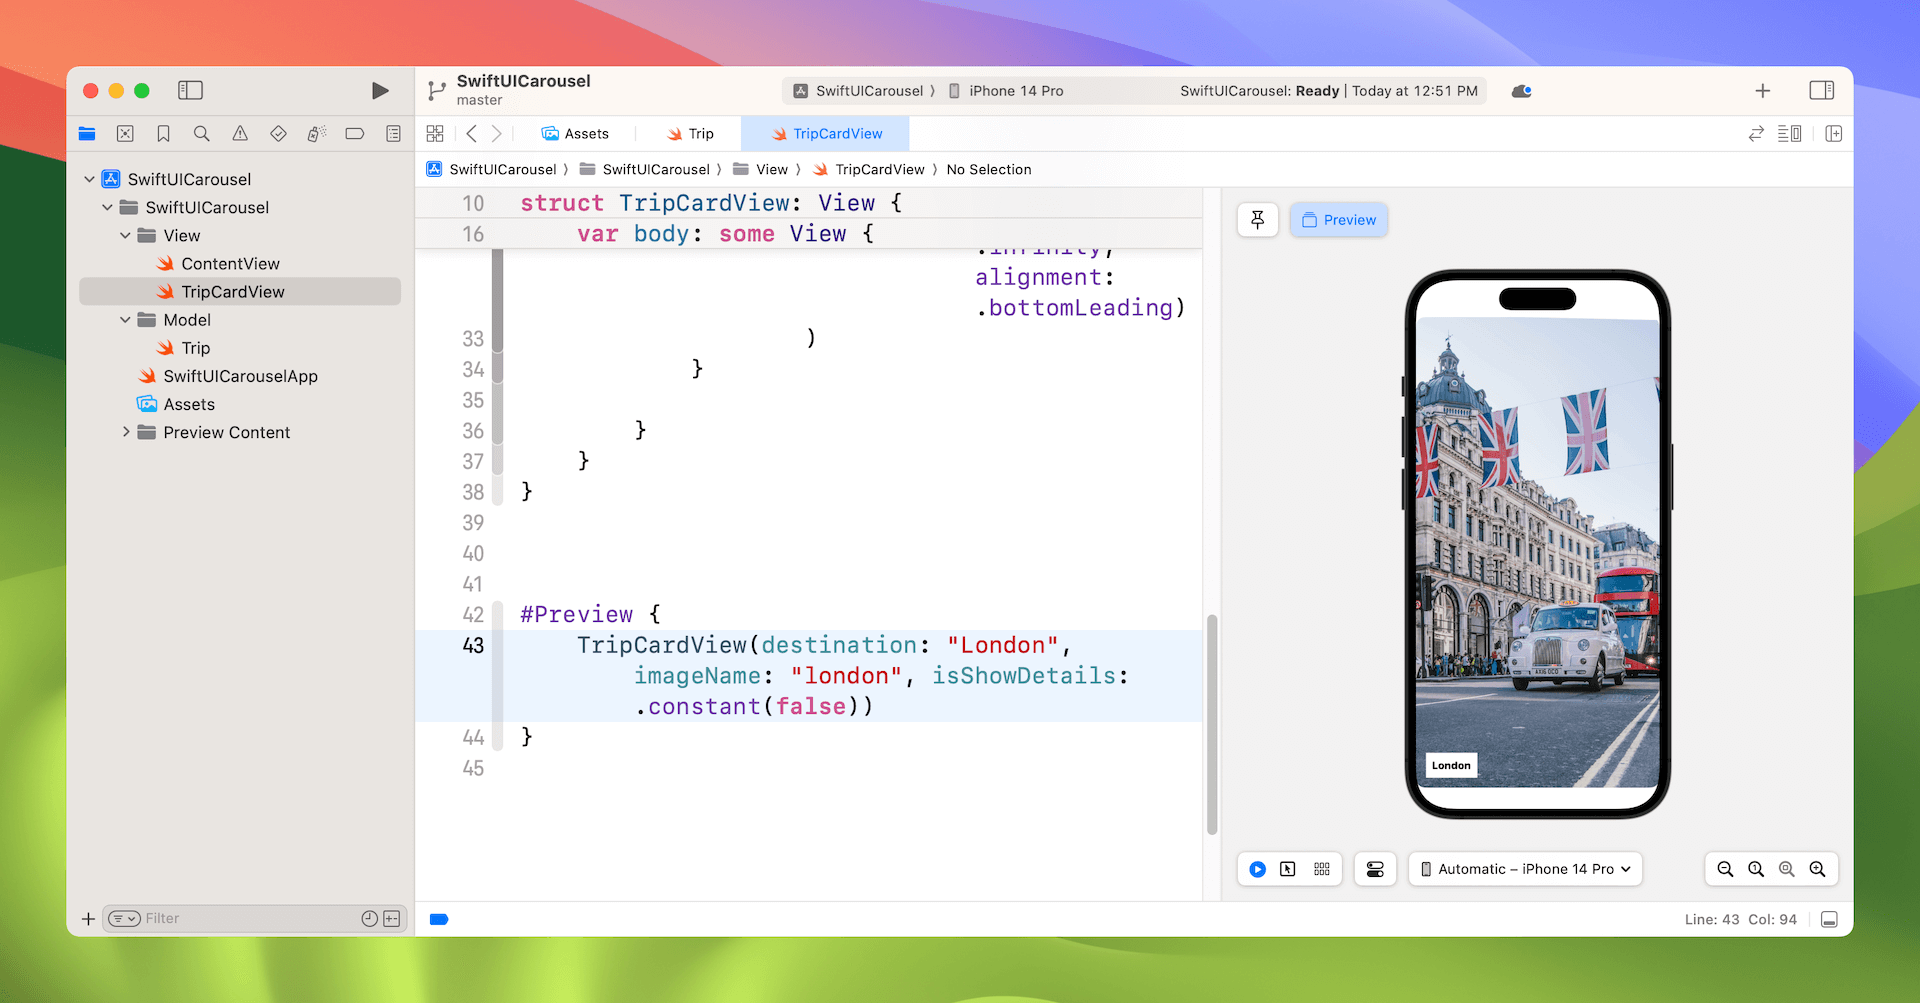Select the TripCardView tab

point(826,134)
